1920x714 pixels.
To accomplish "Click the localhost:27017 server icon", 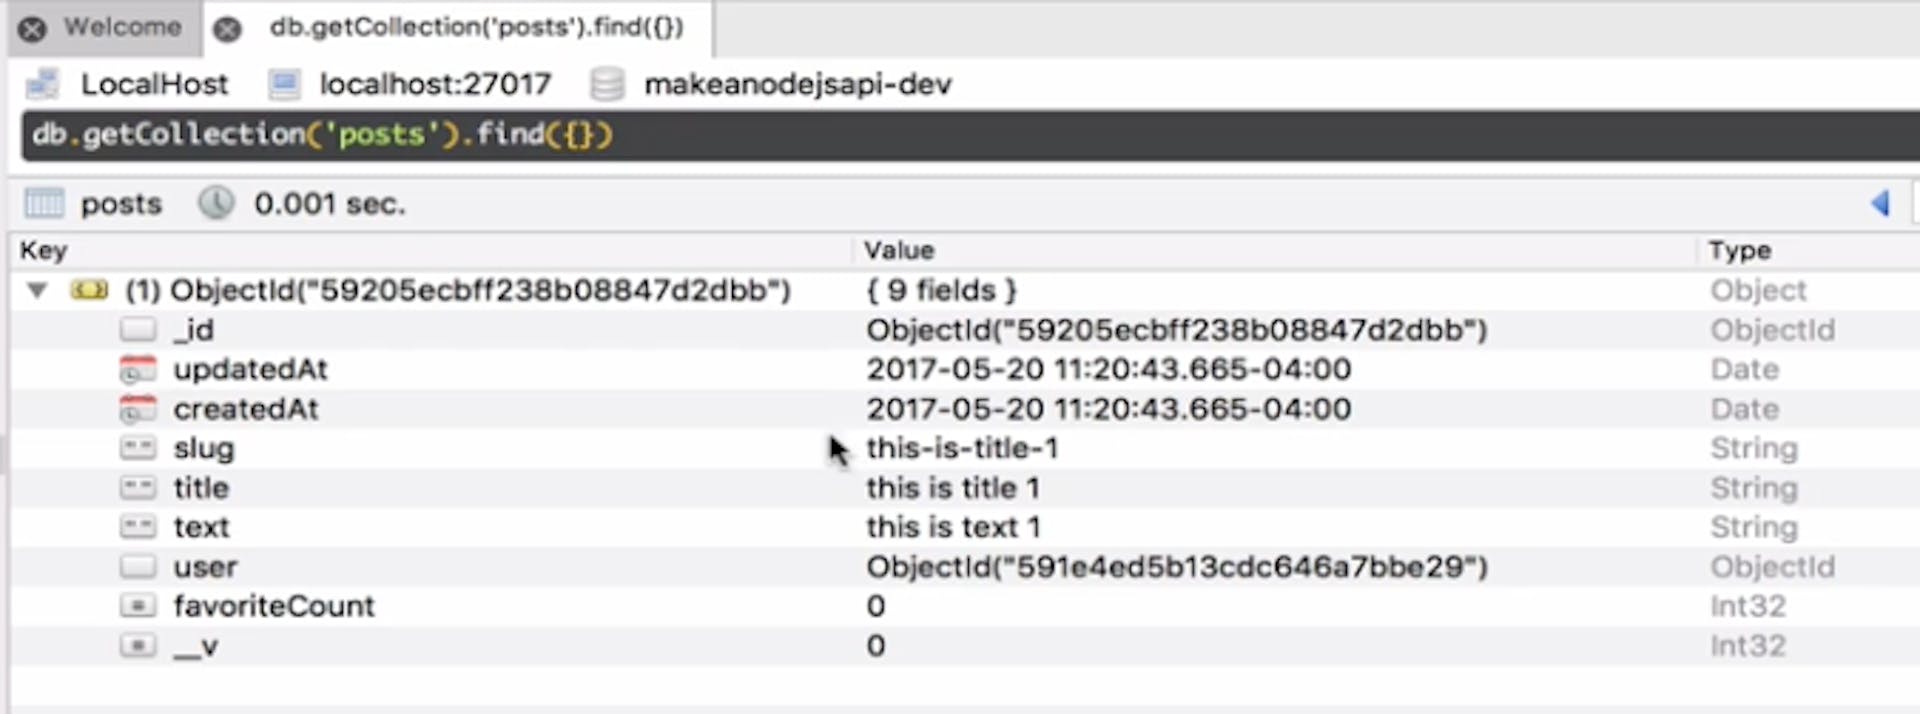I will click(284, 84).
